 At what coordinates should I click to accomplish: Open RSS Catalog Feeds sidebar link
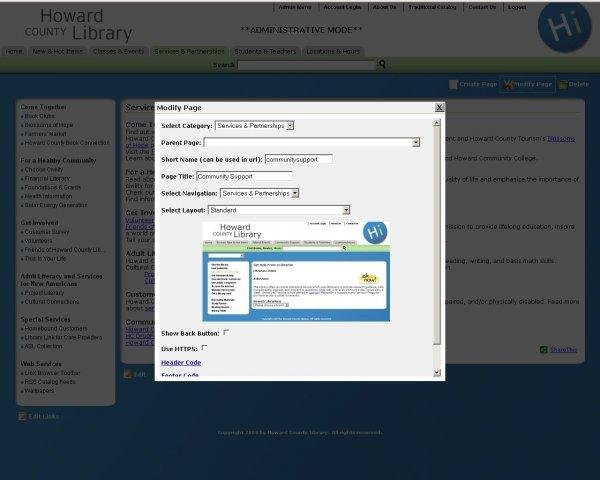(x=50, y=382)
